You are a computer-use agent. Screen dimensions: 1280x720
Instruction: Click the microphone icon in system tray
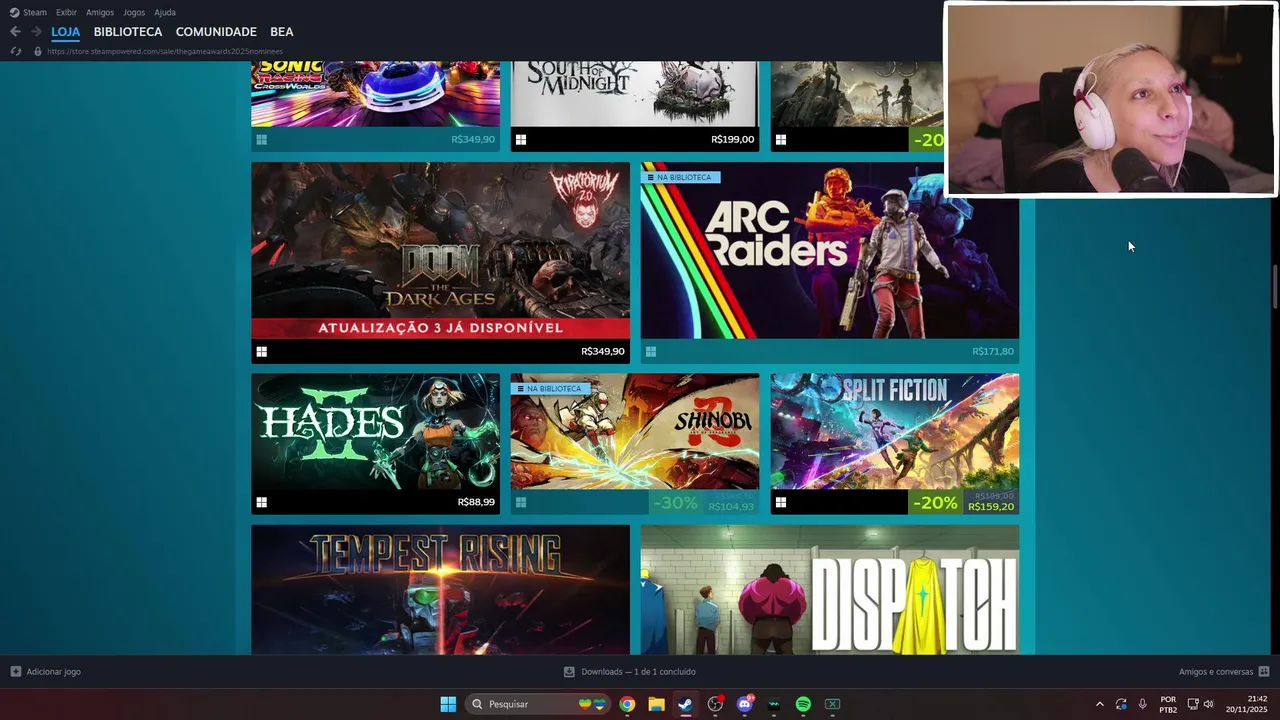click(1143, 704)
